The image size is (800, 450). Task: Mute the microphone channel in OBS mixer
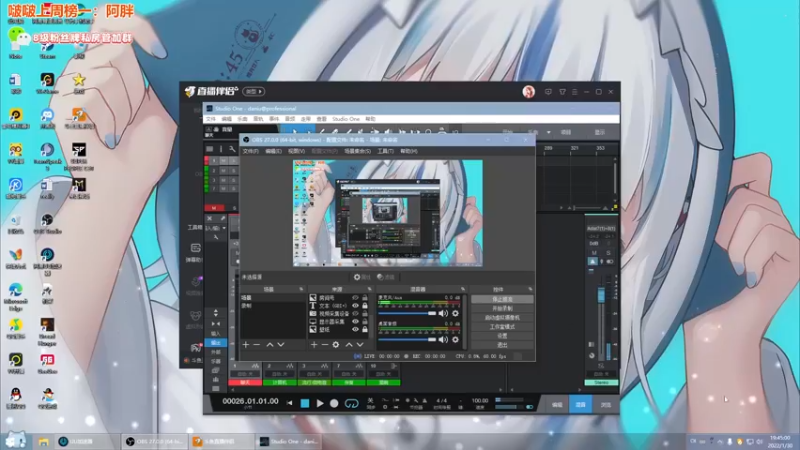pyautogui.click(x=443, y=313)
